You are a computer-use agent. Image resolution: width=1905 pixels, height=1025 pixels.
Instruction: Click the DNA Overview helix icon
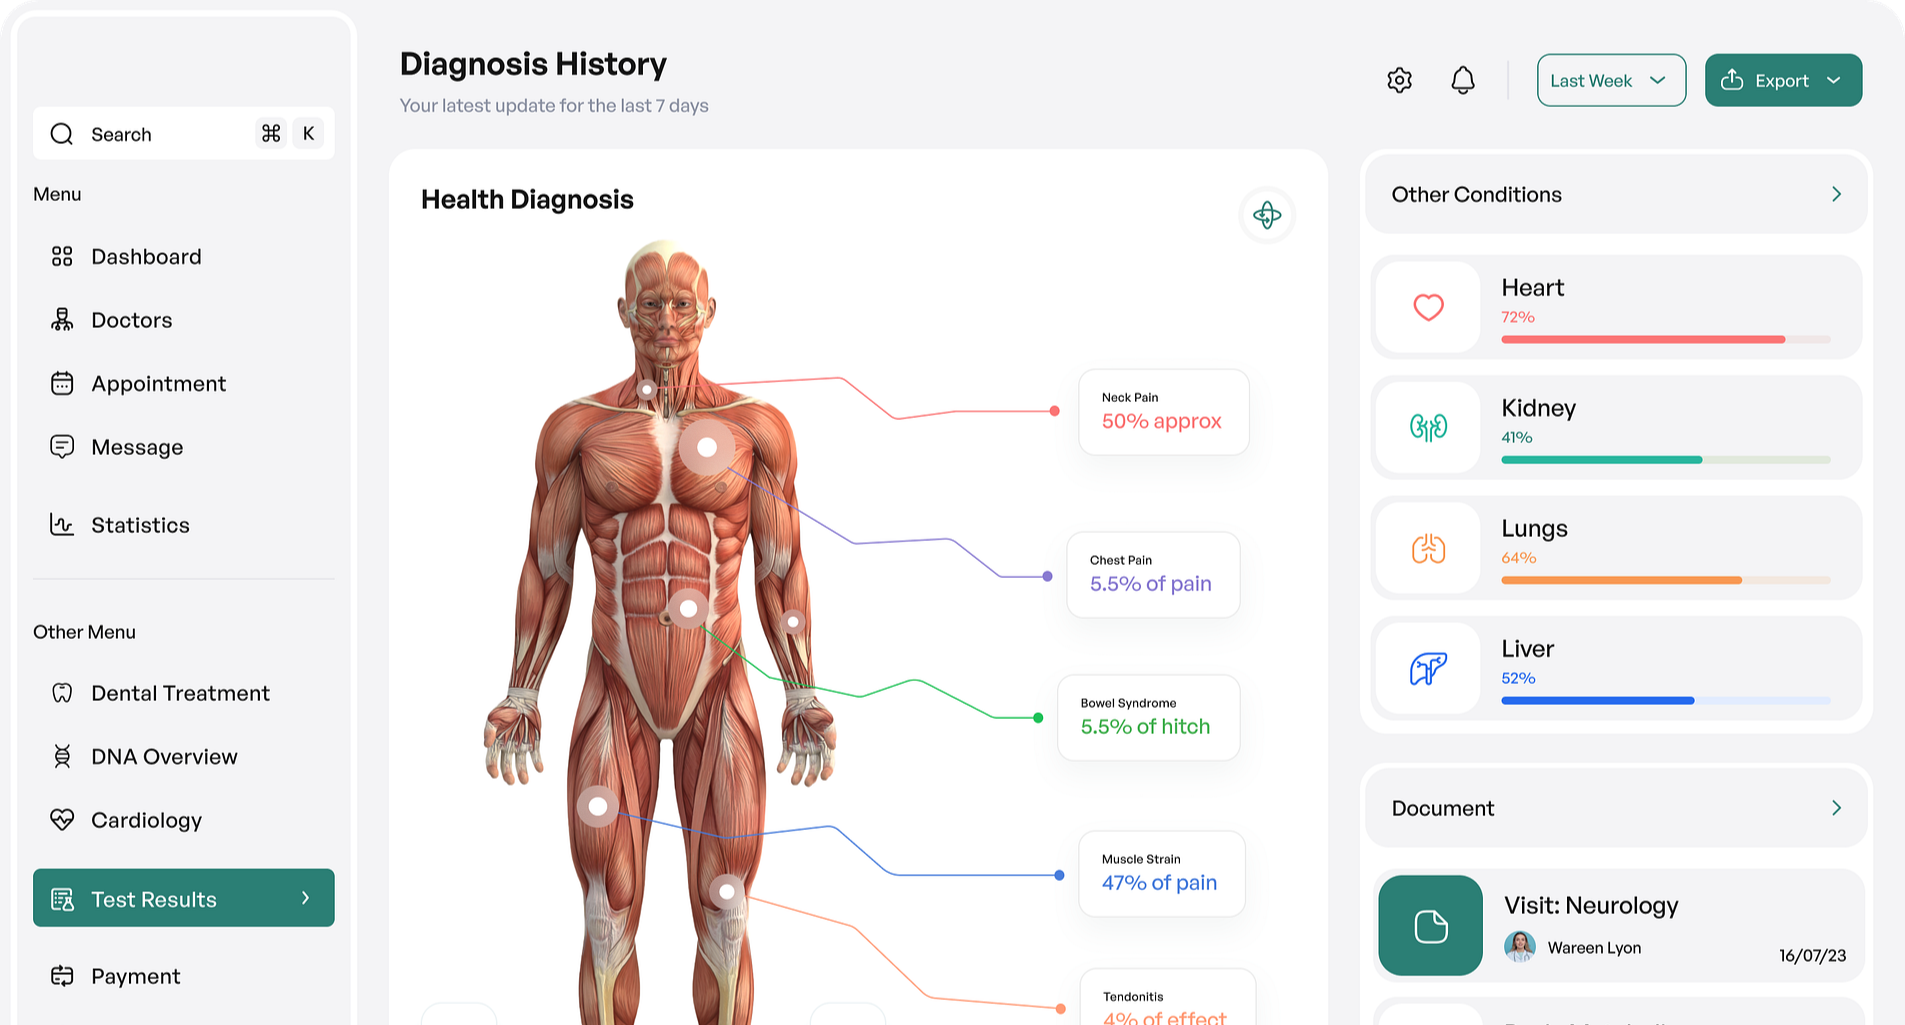62,756
